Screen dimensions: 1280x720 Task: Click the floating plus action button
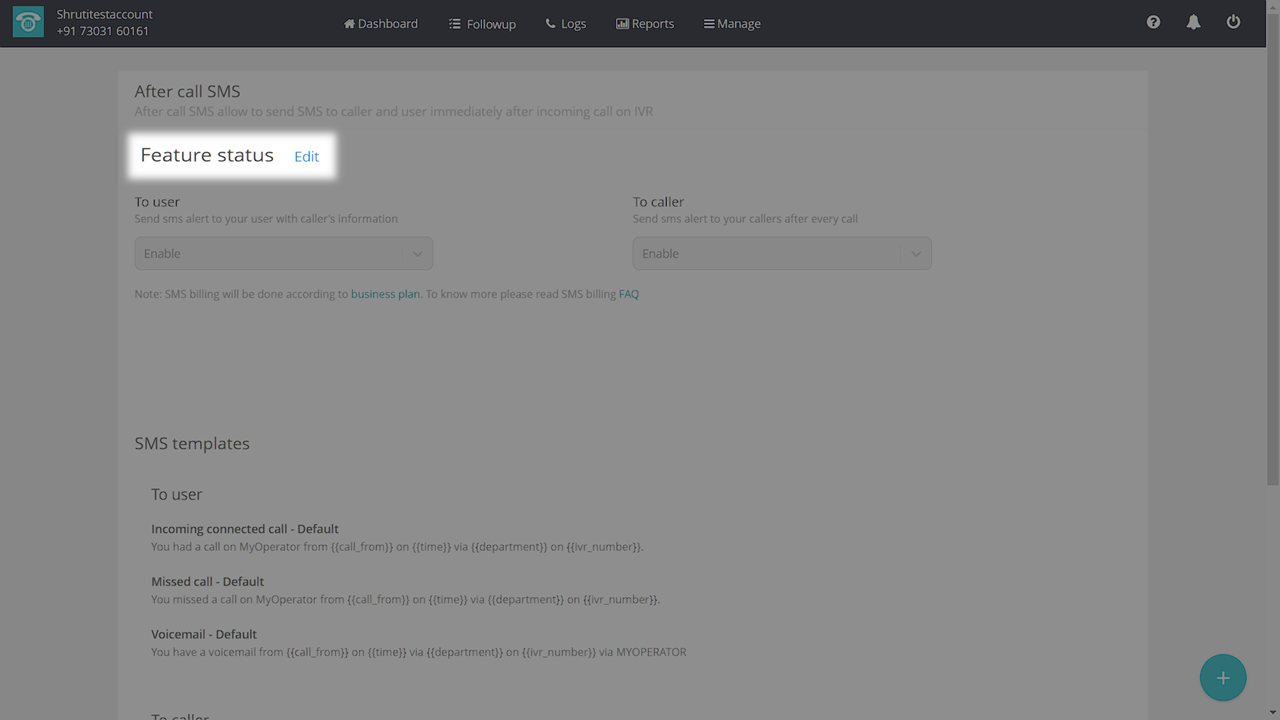click(x=1222, y=678)
